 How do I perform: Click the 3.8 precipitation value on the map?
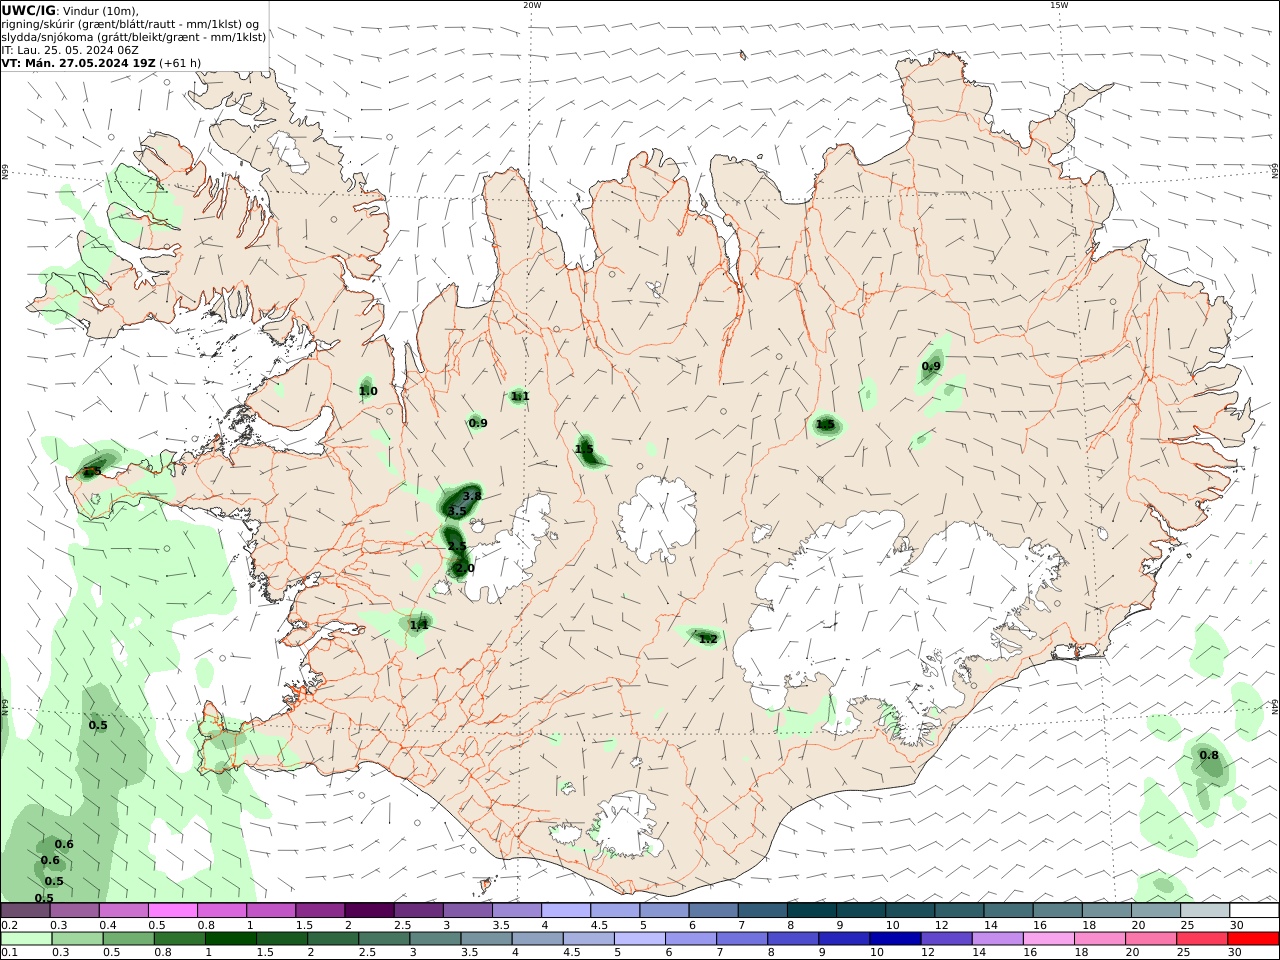click(x=472, y=496)
